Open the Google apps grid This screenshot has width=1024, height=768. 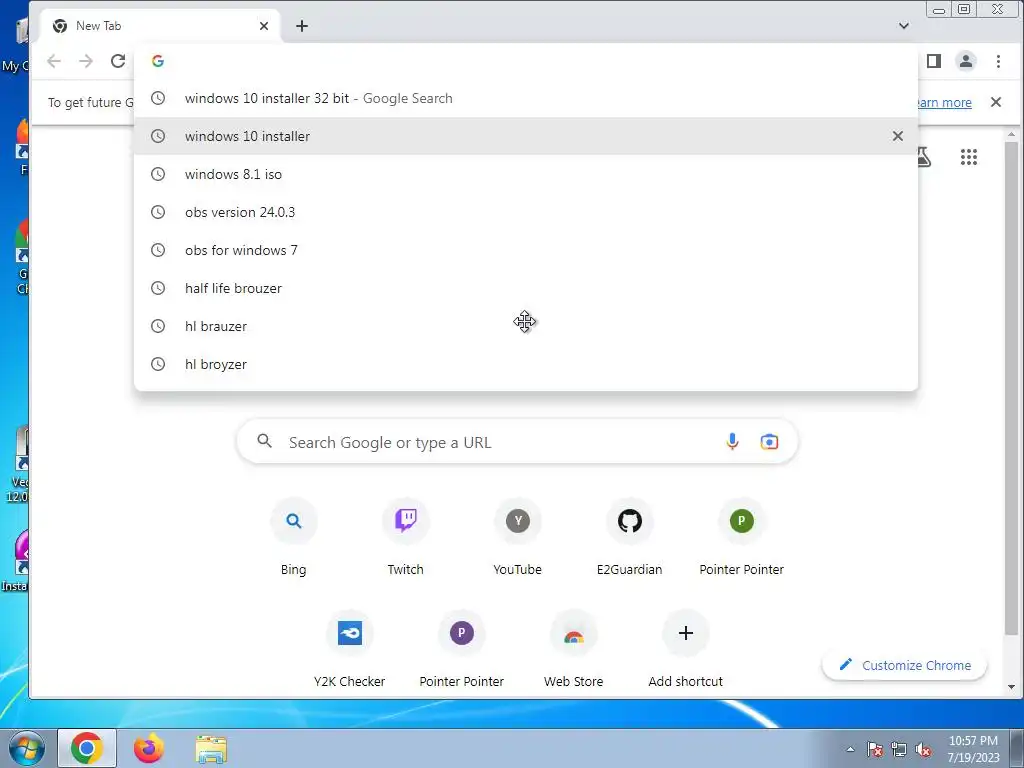(x=969, y=157)
